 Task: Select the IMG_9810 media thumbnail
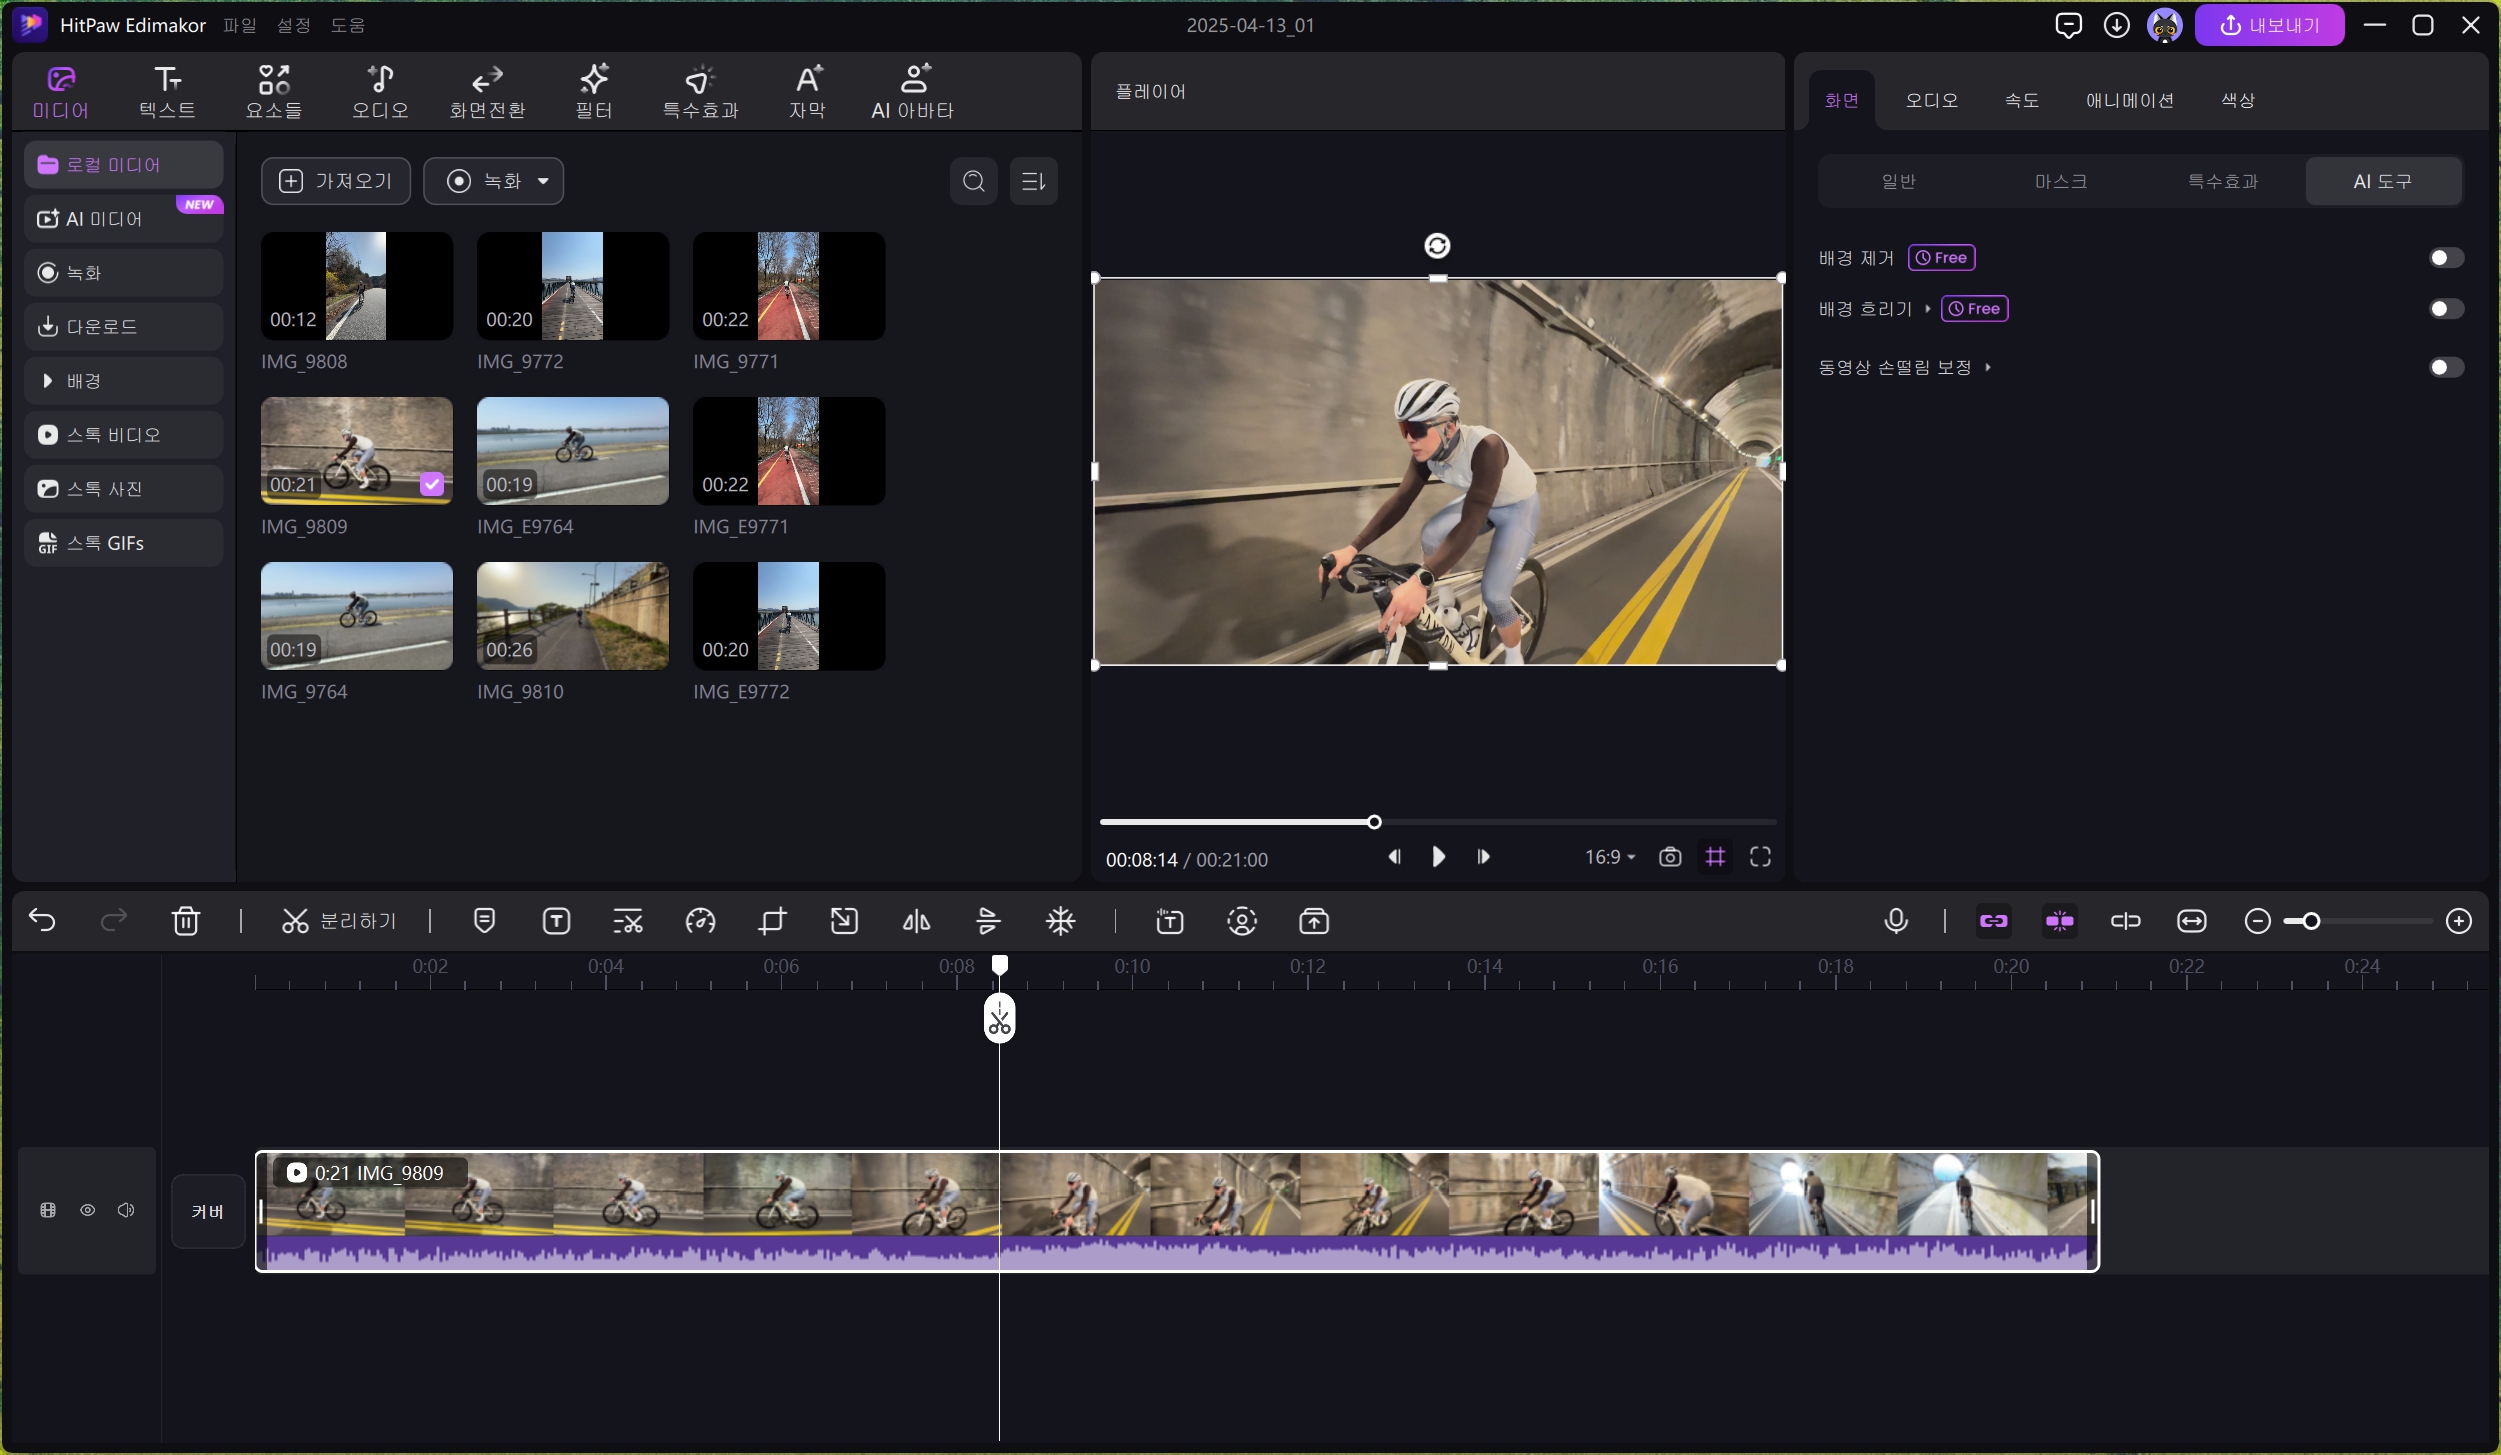[572, 616]
